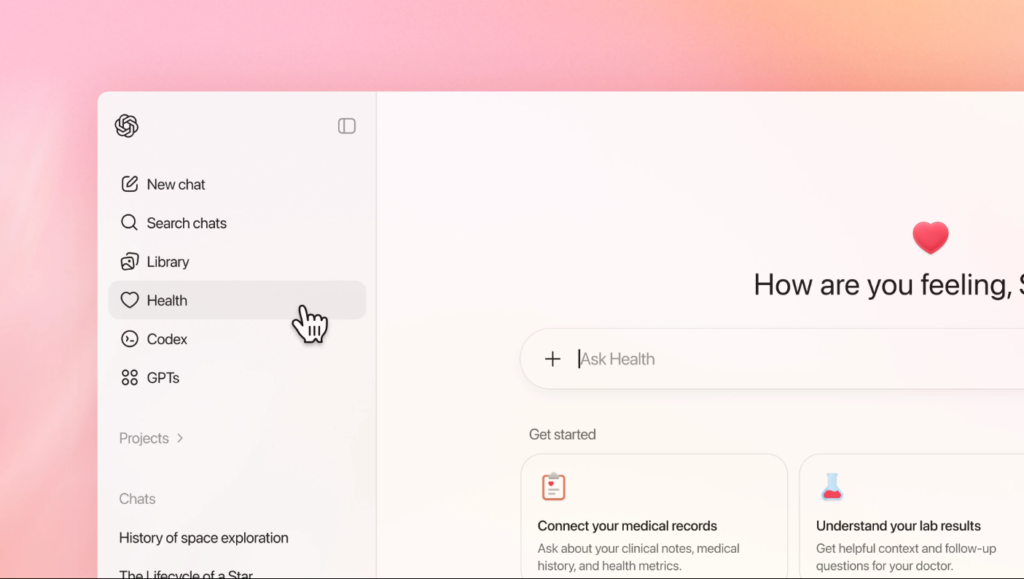Collapse the Chats section header
1024x579 pixels.
point(137,499)
